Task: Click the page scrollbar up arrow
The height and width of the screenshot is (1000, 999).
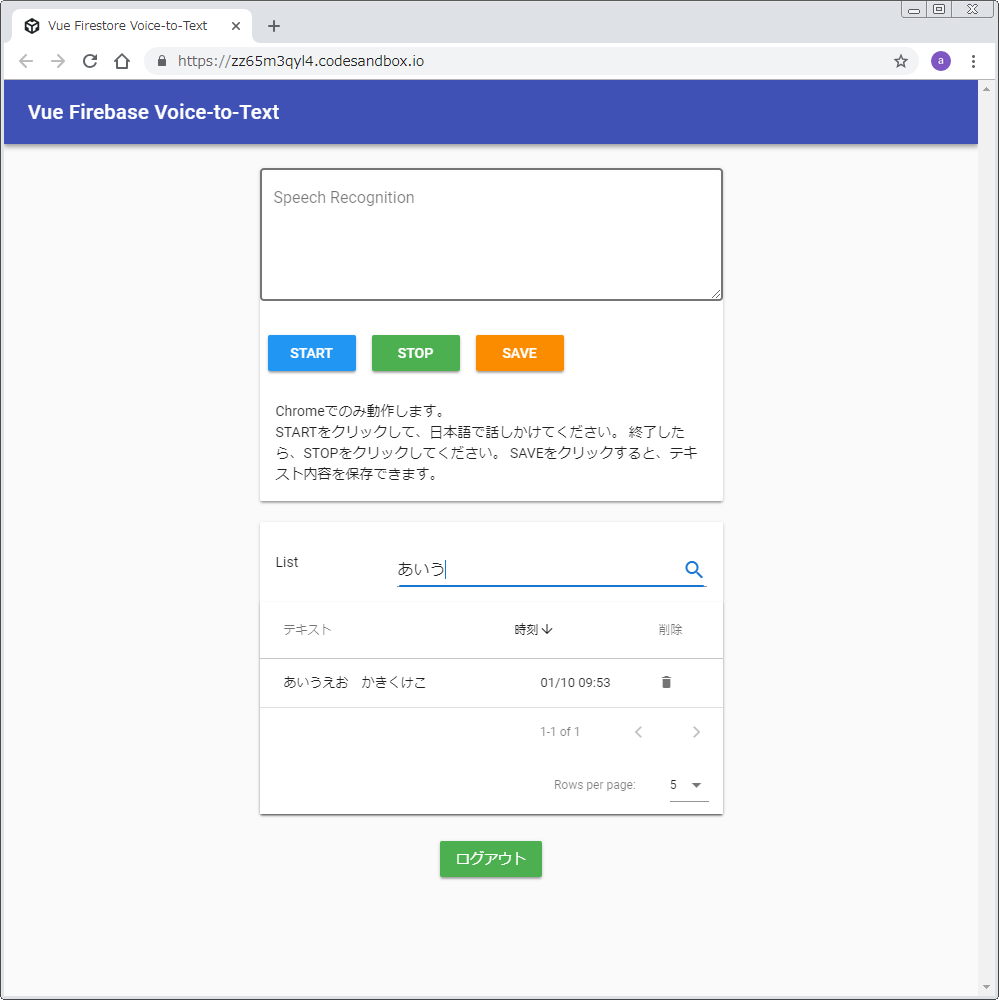Action: pyautogui.click(x=986, y=89)
